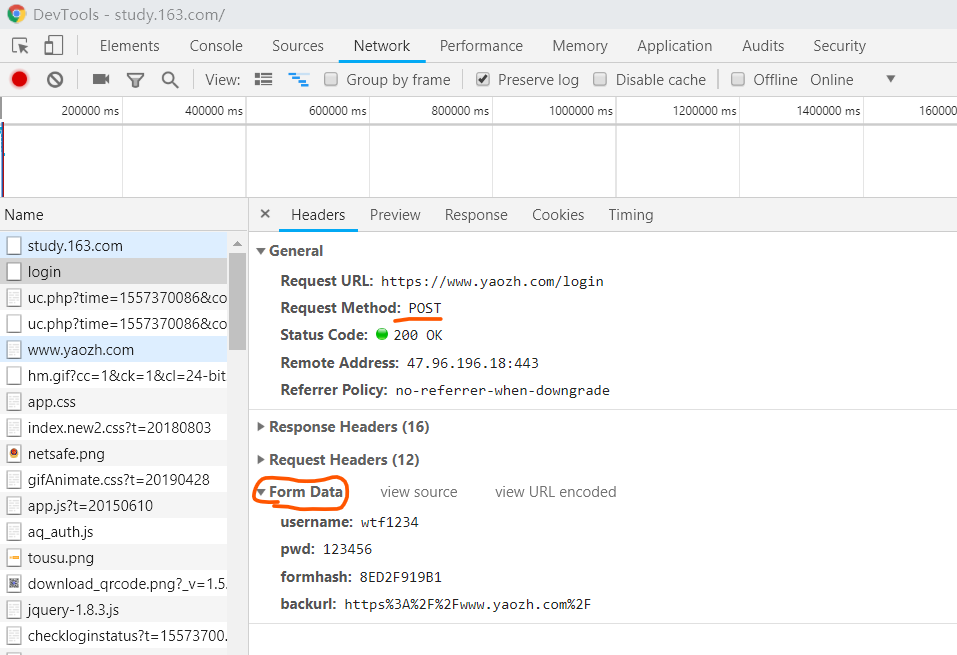Click the capture screenshots camera icon
This screenshot has width=957, height=655.
pos(101,79)
